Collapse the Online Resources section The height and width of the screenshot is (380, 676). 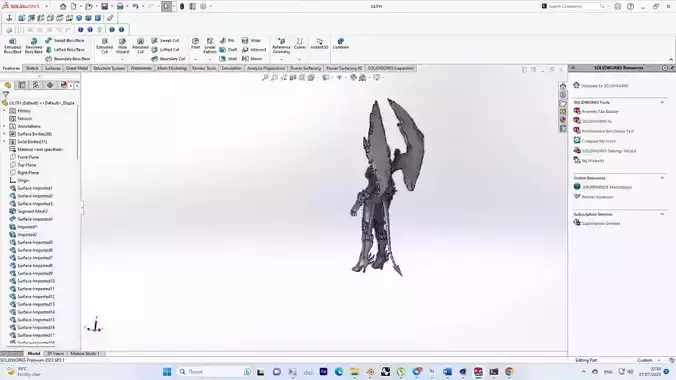coord(662,178)
